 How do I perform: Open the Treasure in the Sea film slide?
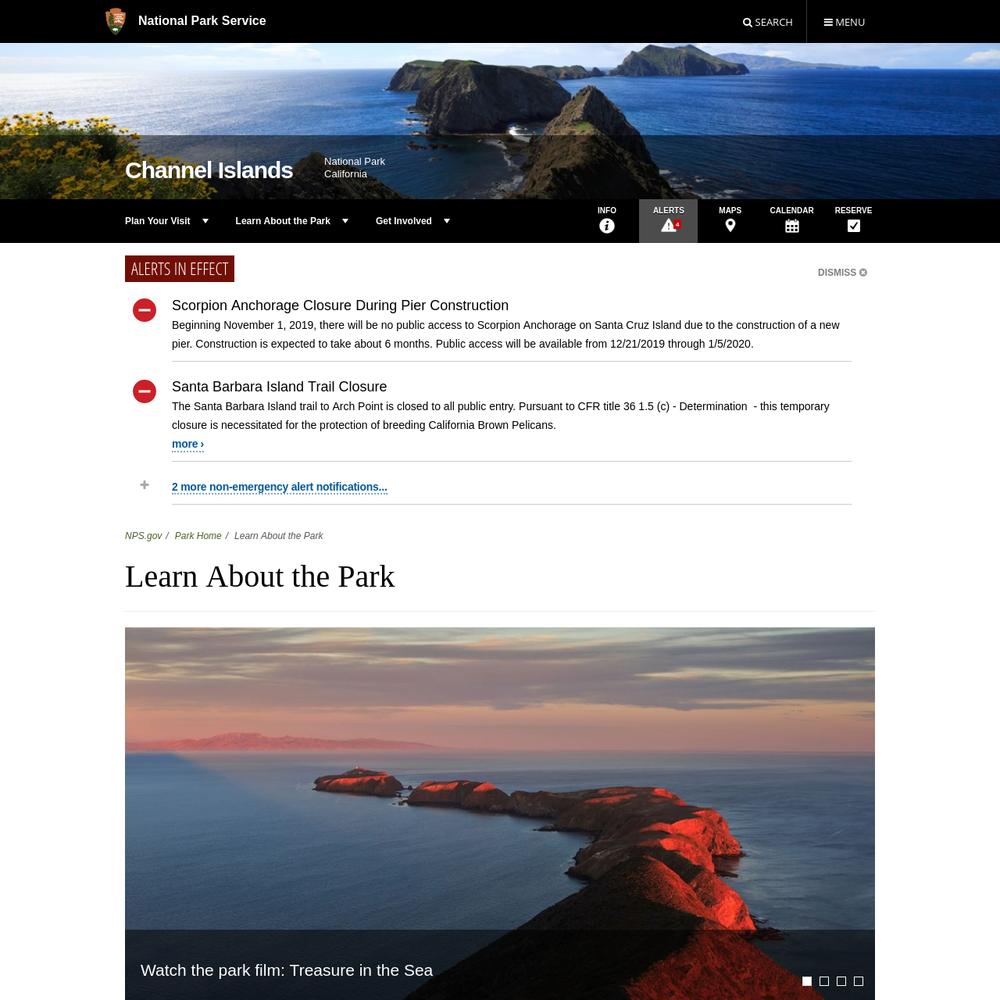point(286,970)
